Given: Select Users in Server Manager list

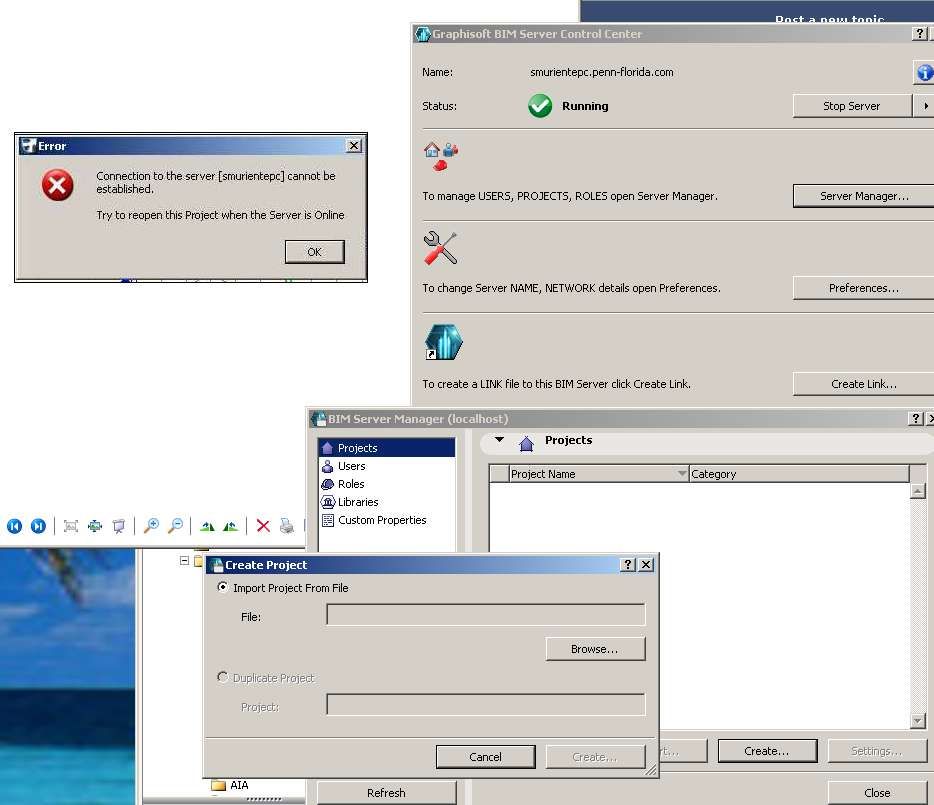Looking at the screenshot, I should click(387, 466).
